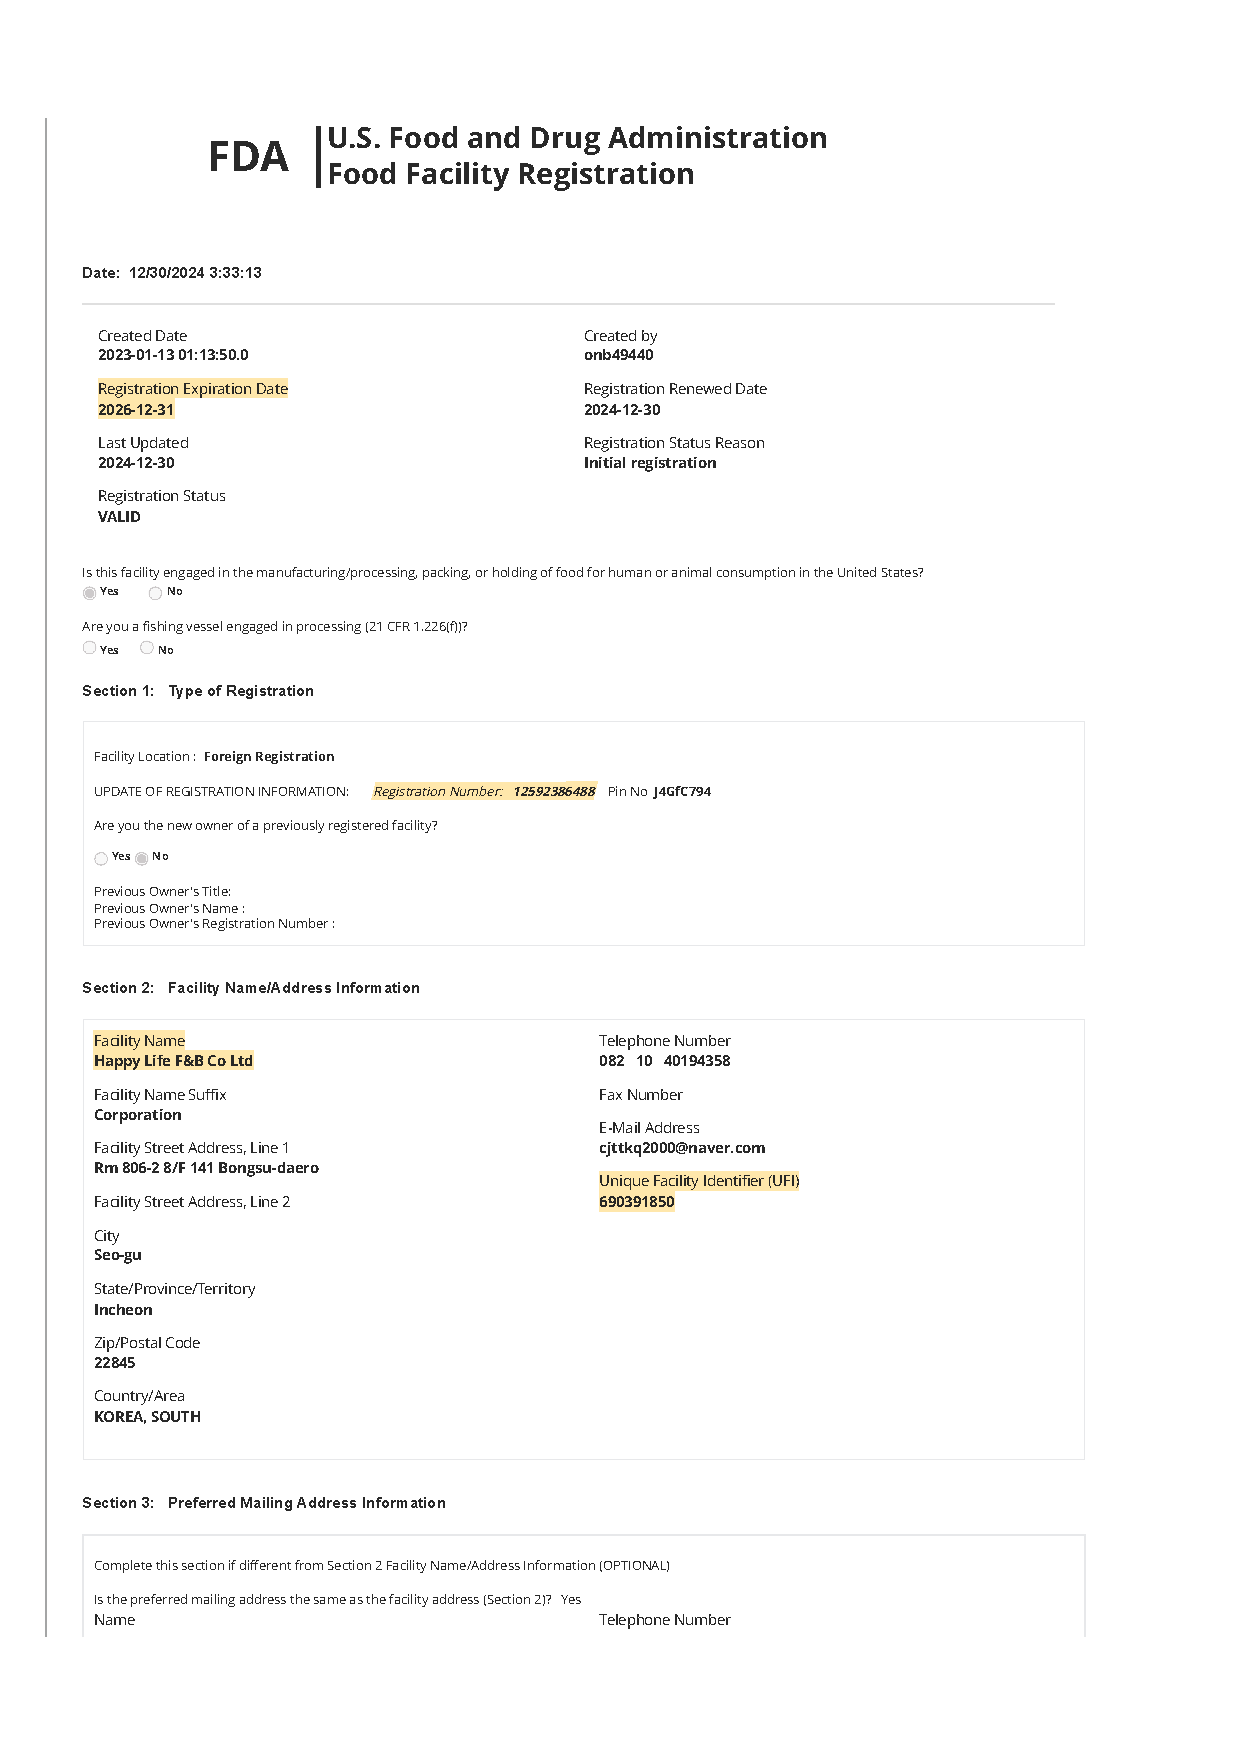Choose Yes for fishing vessel question
1240x1754 pixels.
(x=90, y=648)
